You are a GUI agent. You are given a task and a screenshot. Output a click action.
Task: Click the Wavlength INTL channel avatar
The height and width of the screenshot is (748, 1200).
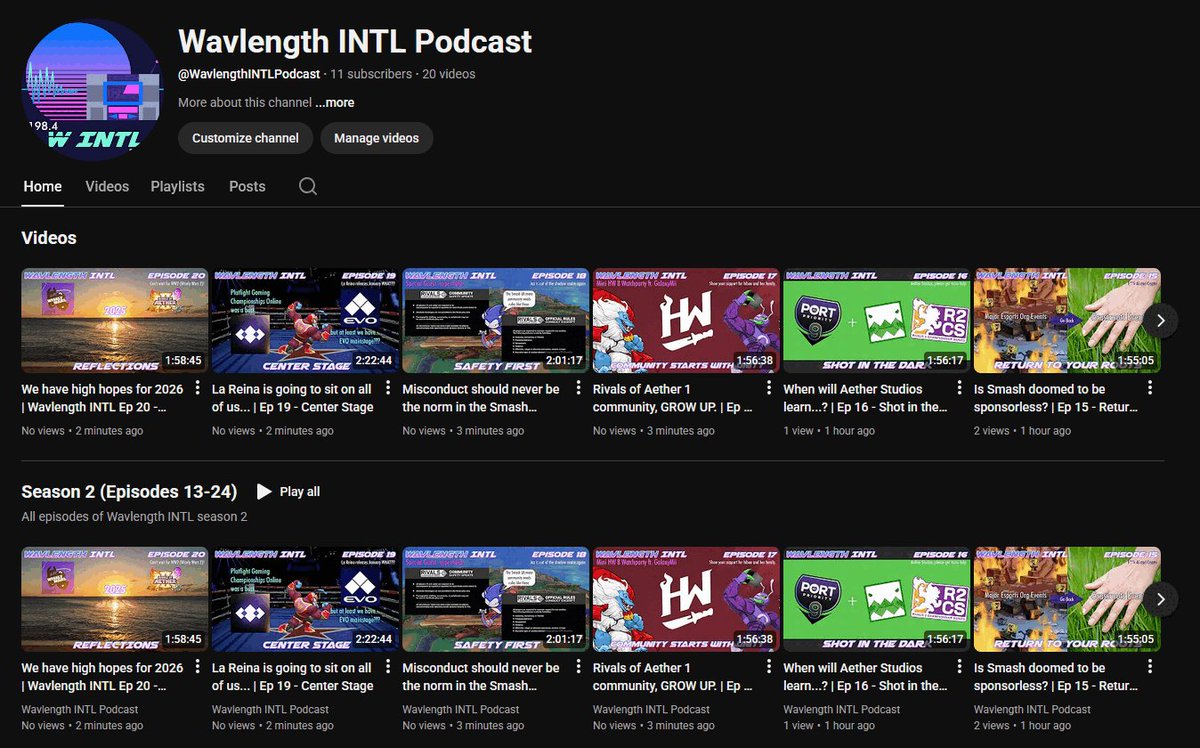pyautogui.click(x=90, y=88)
